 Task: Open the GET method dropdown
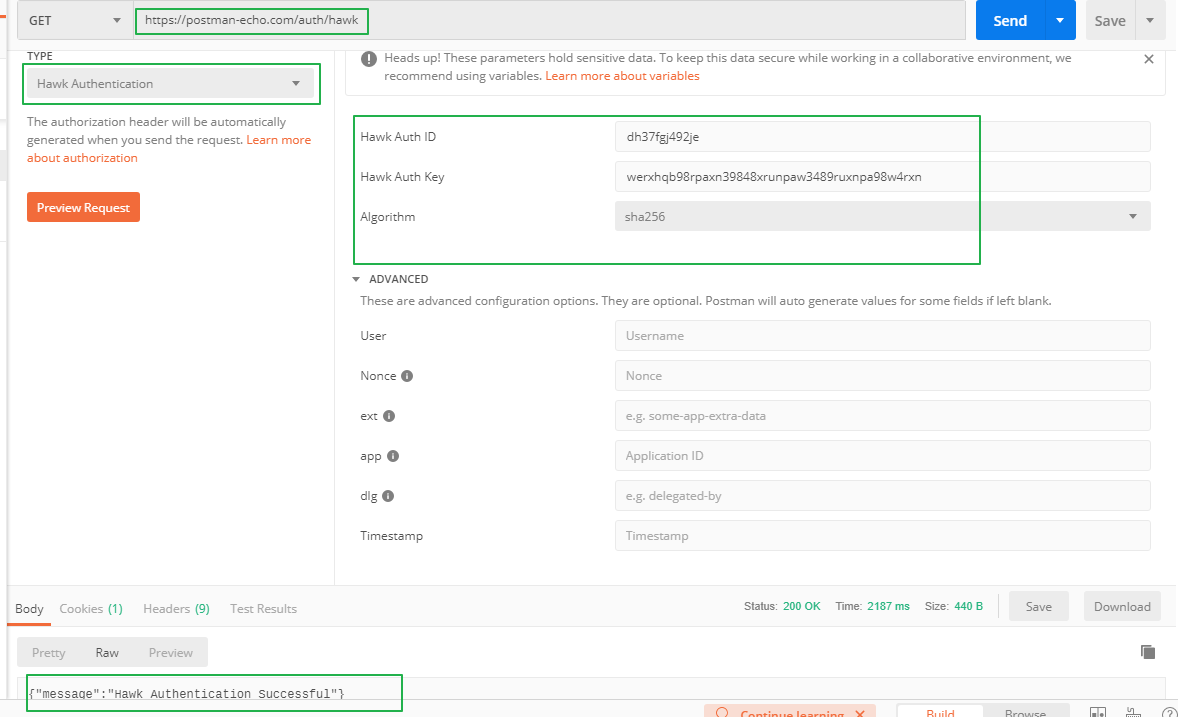click(75, 20)
